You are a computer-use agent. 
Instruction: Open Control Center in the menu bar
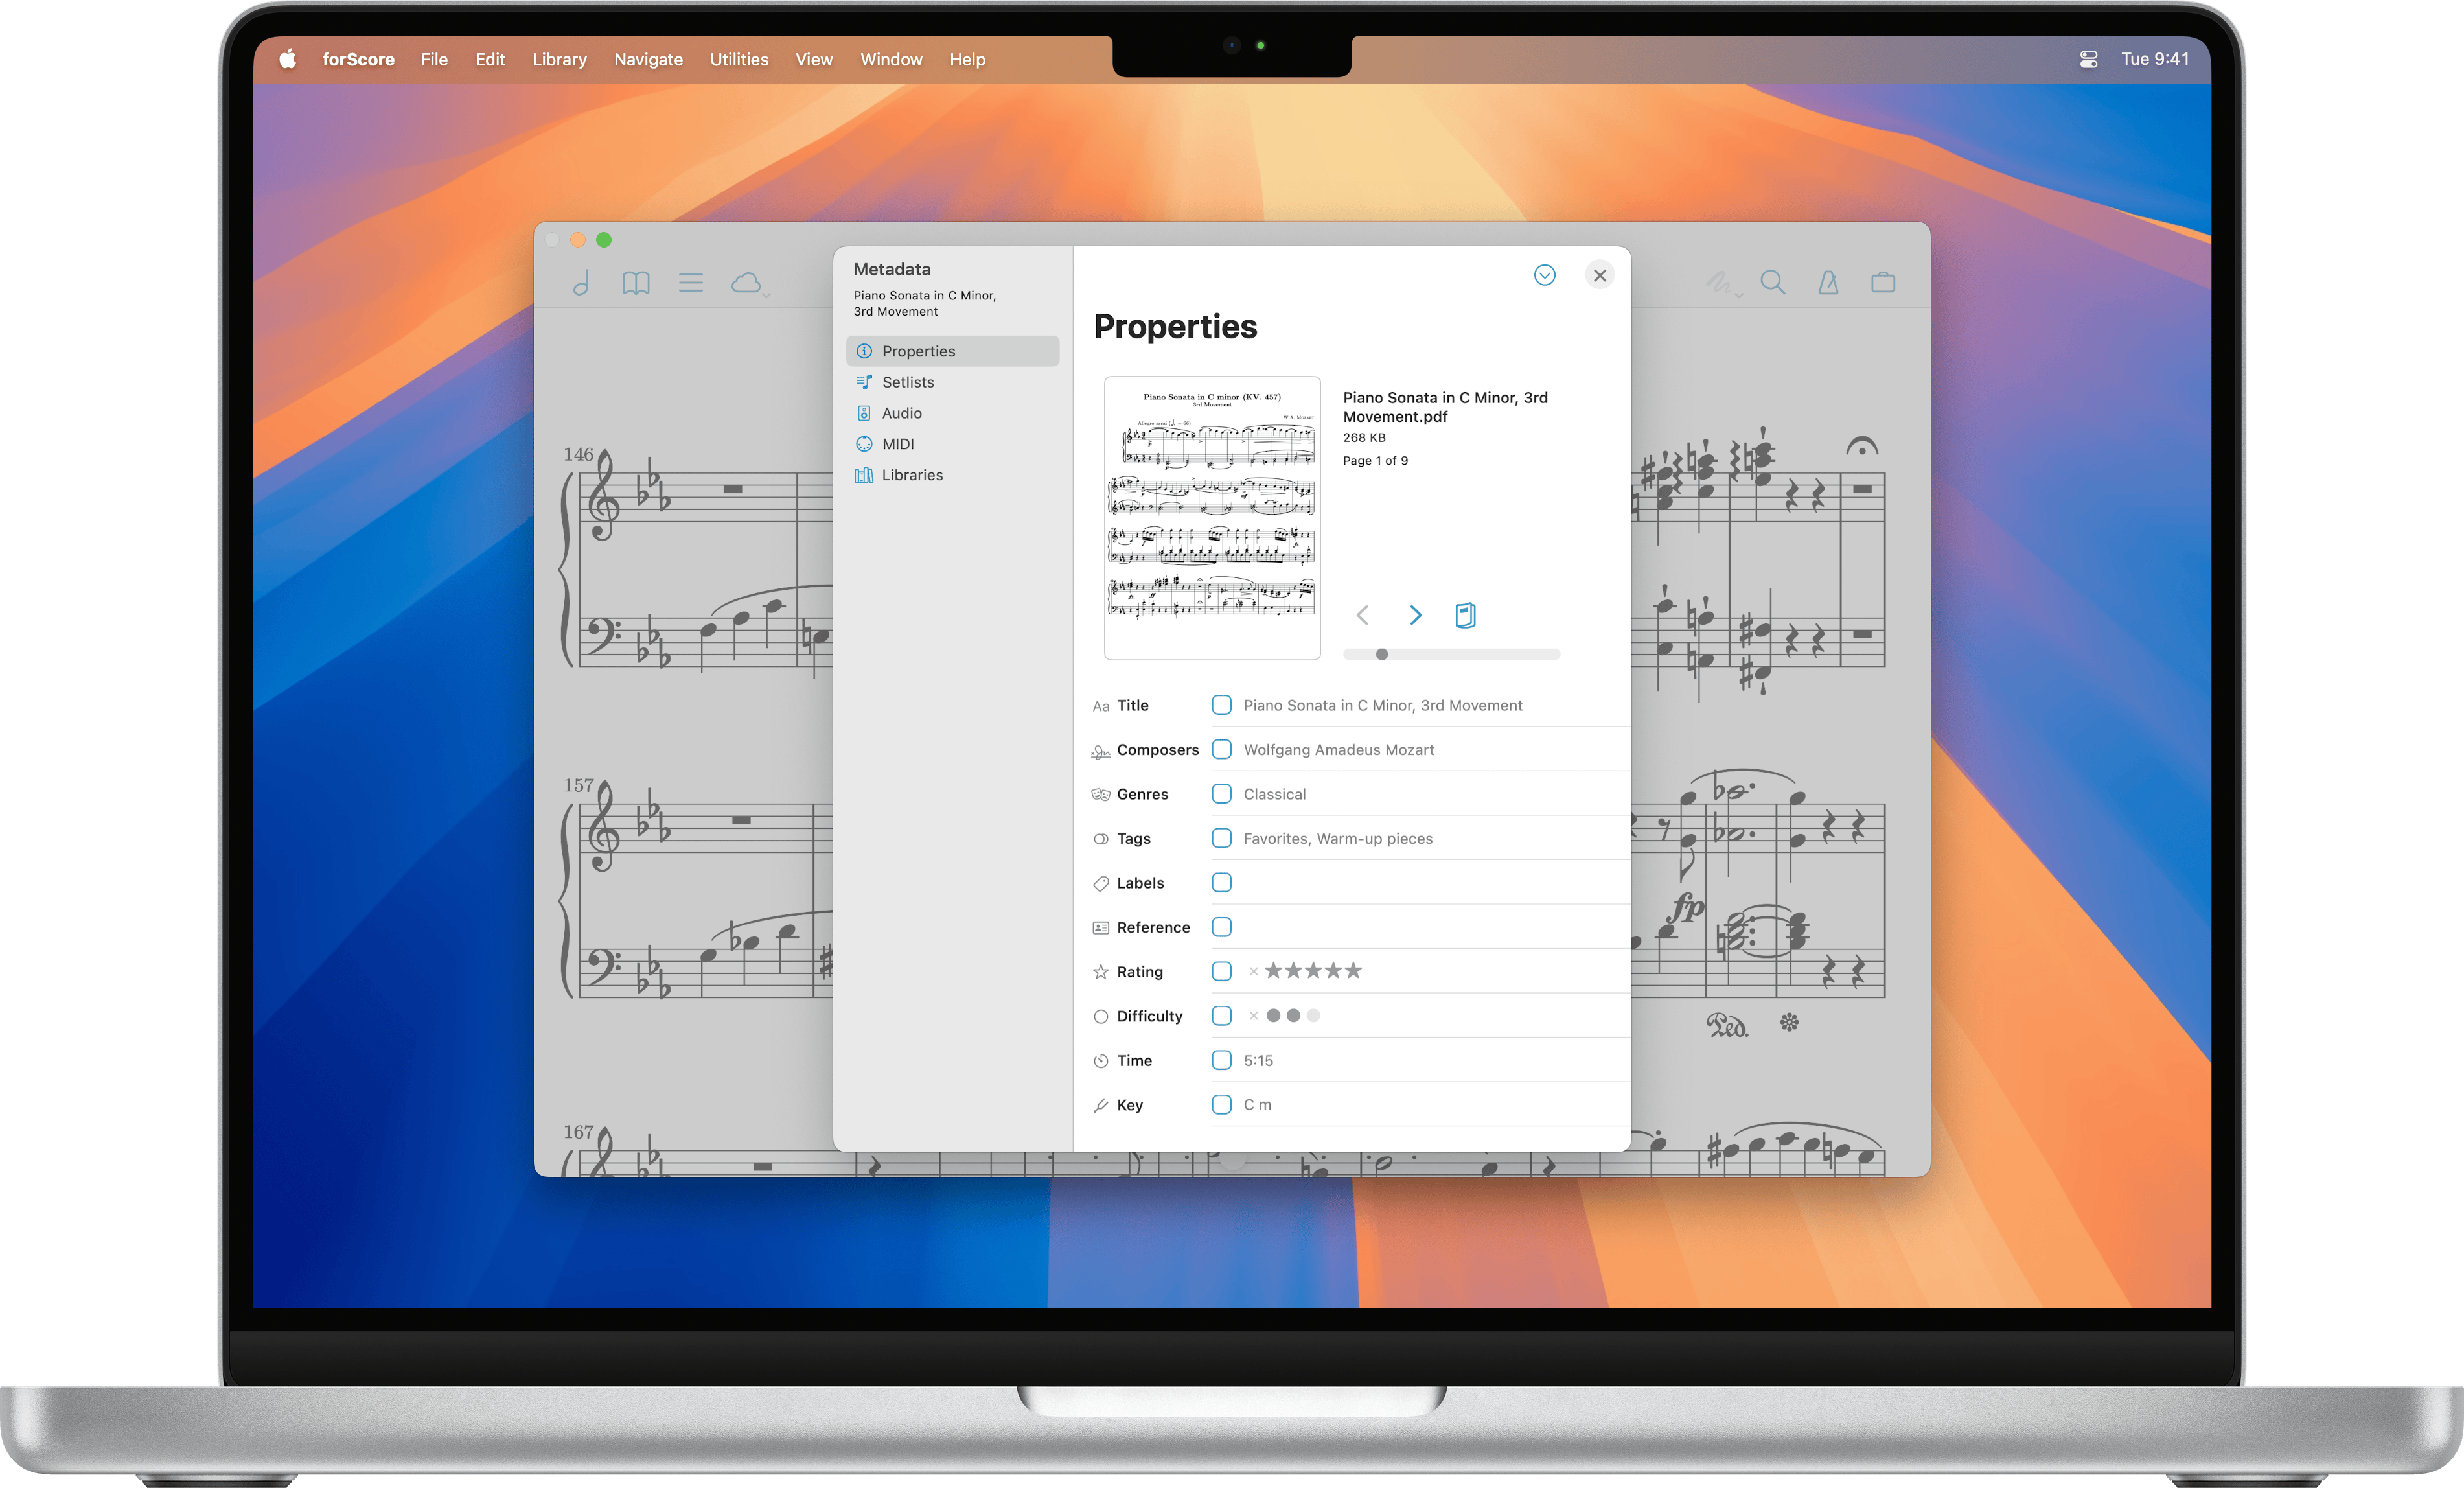[x=2088, y=59]
